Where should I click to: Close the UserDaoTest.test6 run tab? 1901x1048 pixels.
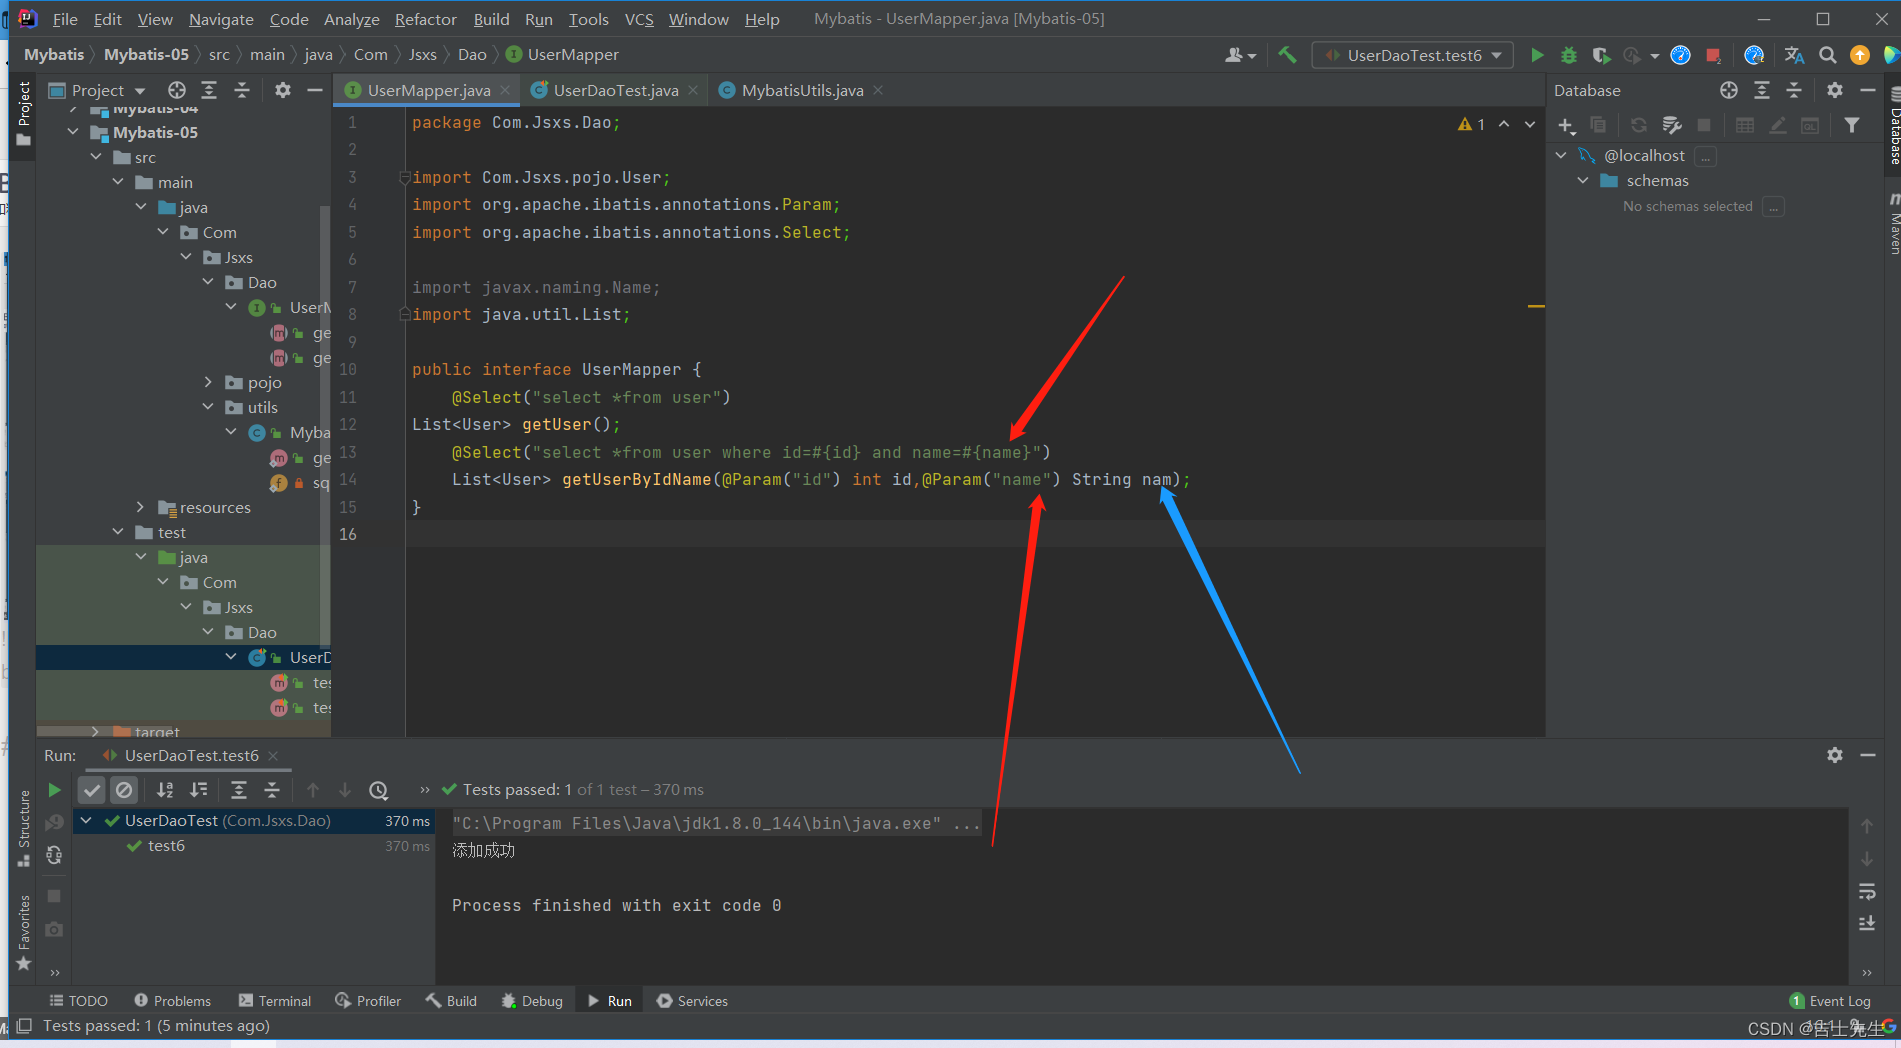[x=273, y=756]
